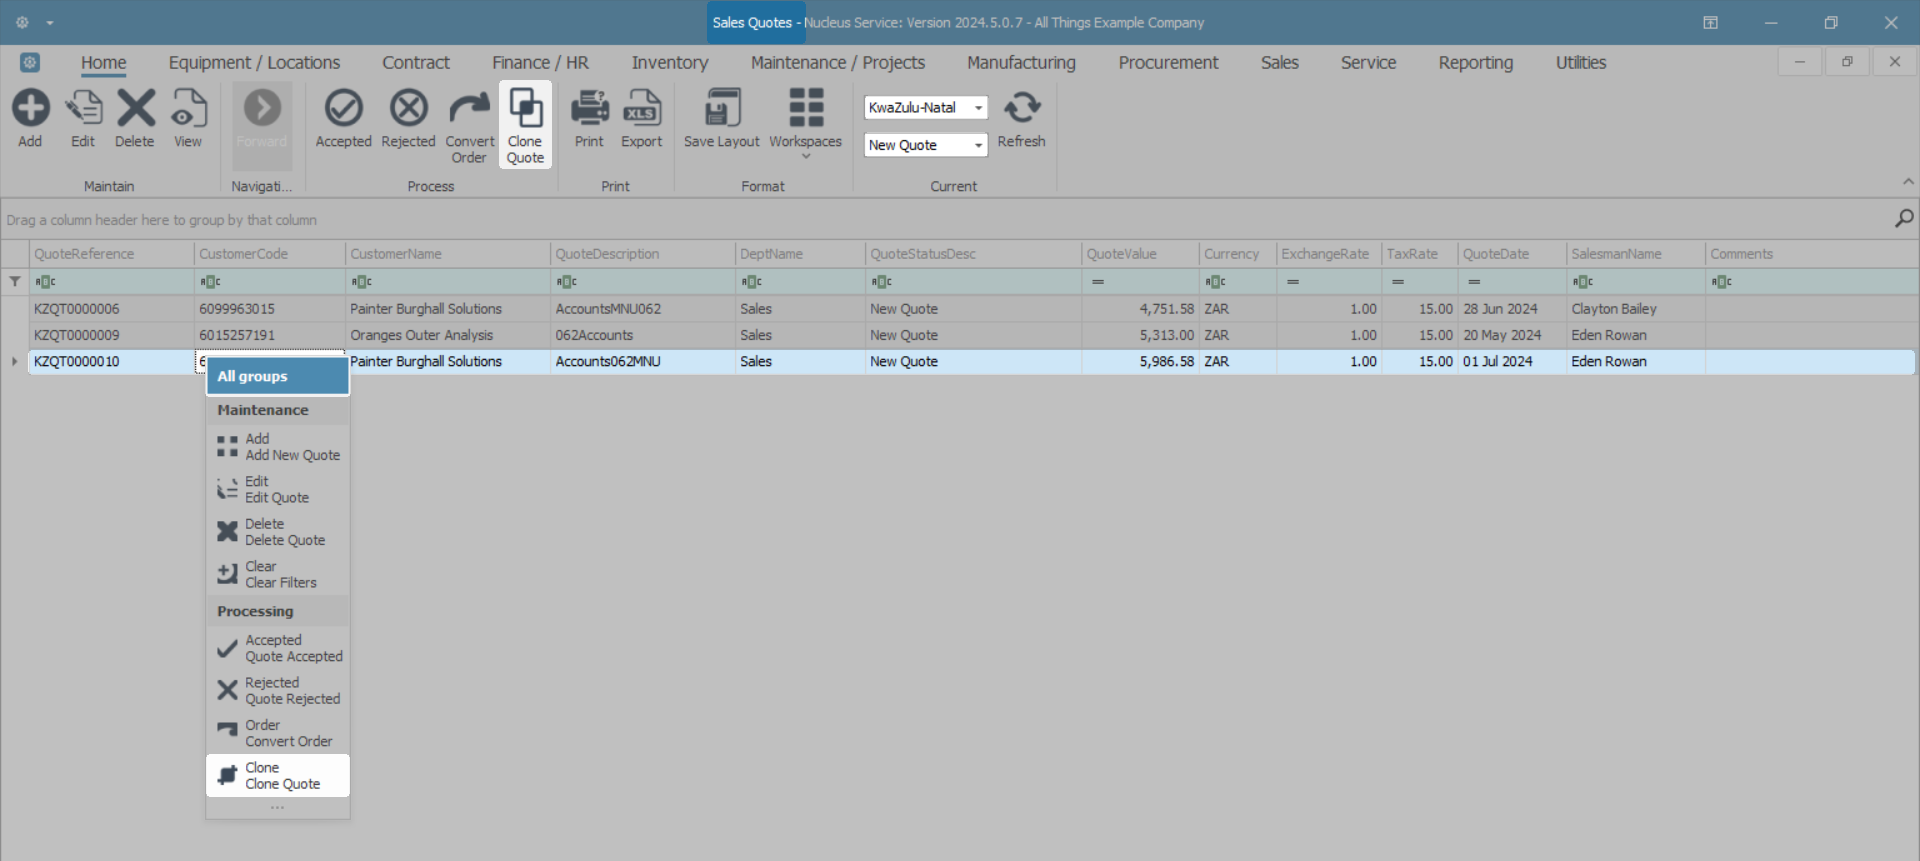This screenshot has width=1920, height=861.
Task: Open the Inventory ribbon tab
Action: coord(669,63)
